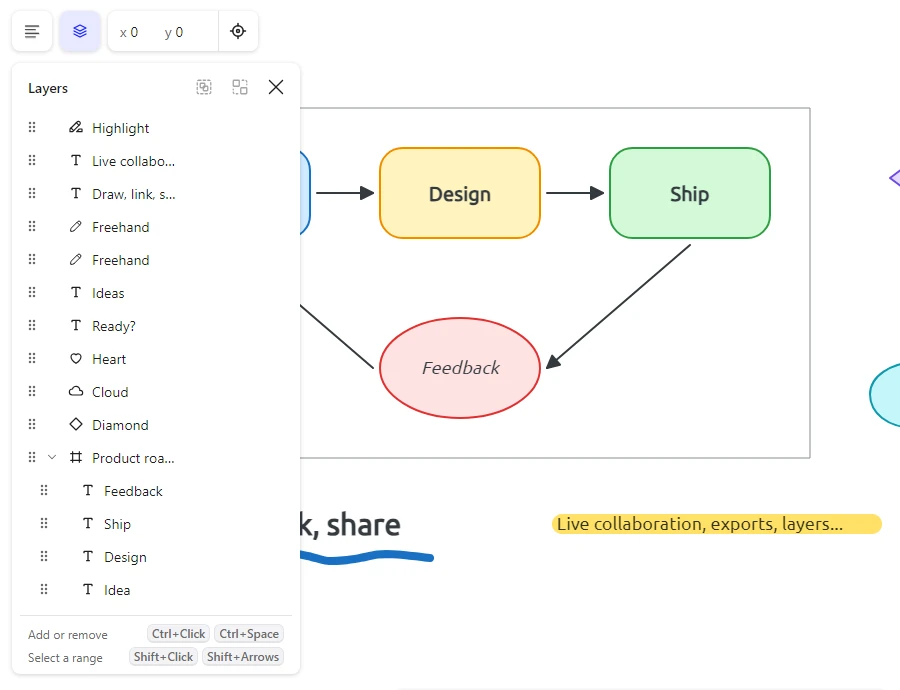Select the yellow Design box on canvas

pos(460,193)
